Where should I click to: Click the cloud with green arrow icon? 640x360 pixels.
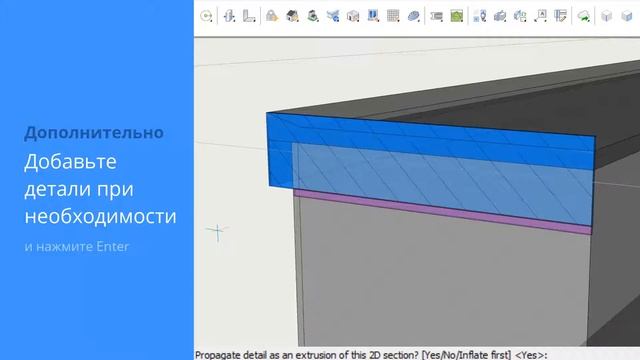point(584,16)
